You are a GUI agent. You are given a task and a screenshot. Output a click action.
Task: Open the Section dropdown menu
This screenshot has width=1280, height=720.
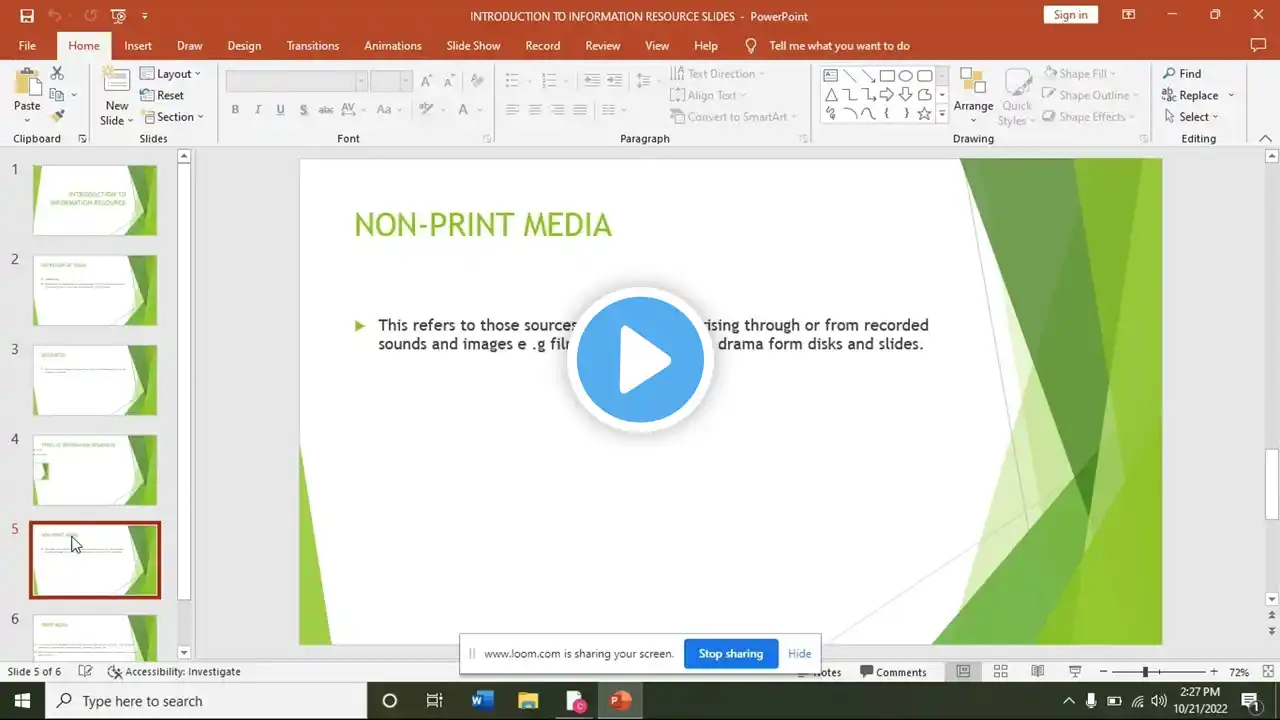(x=173, y=117)
